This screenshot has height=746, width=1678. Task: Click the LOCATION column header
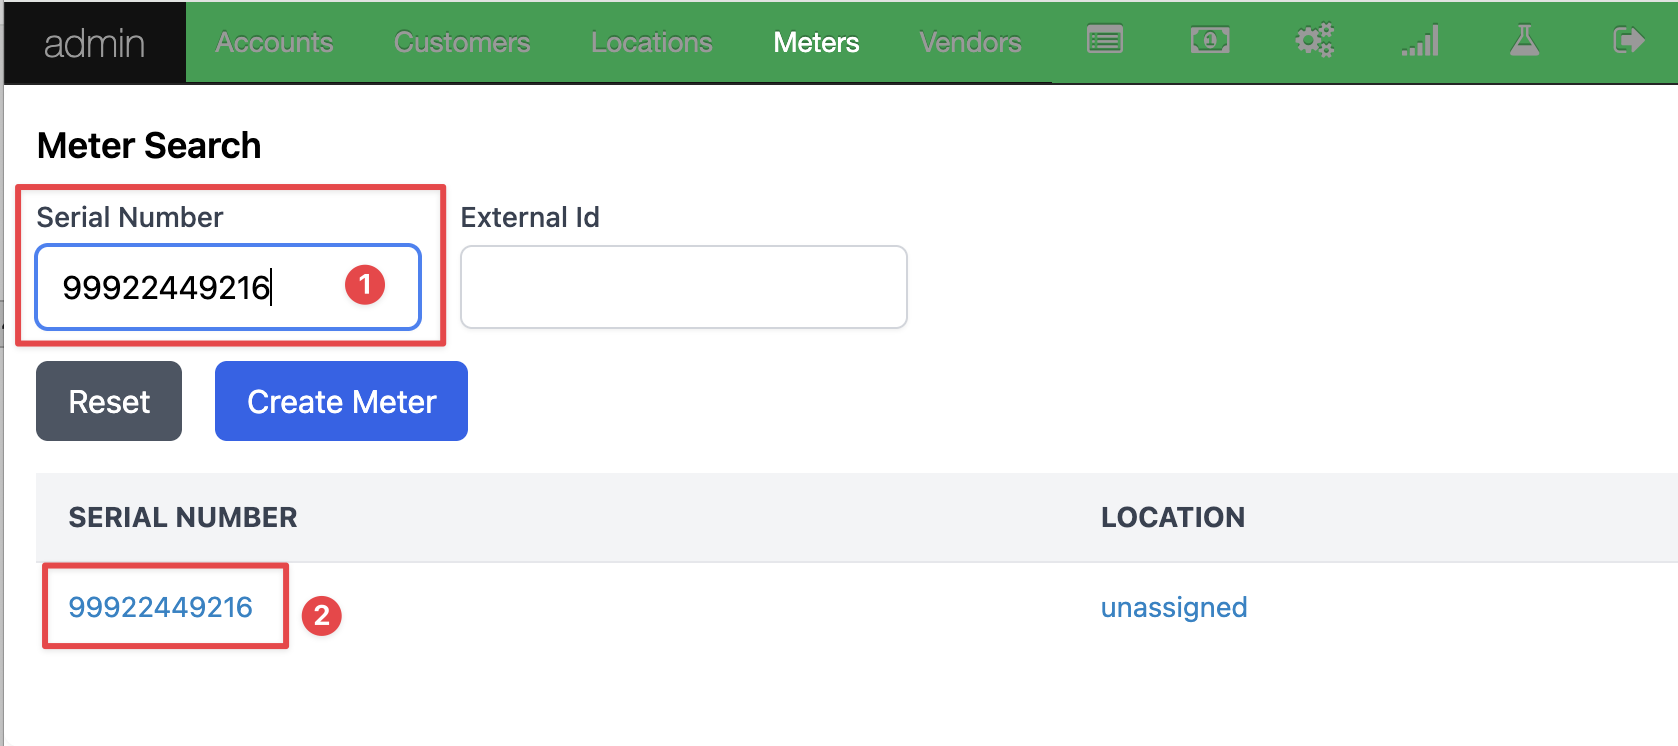coord(1173,517)
